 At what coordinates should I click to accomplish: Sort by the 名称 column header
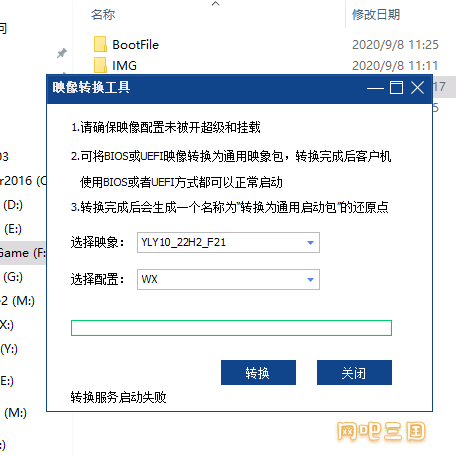tap(103, 15)
